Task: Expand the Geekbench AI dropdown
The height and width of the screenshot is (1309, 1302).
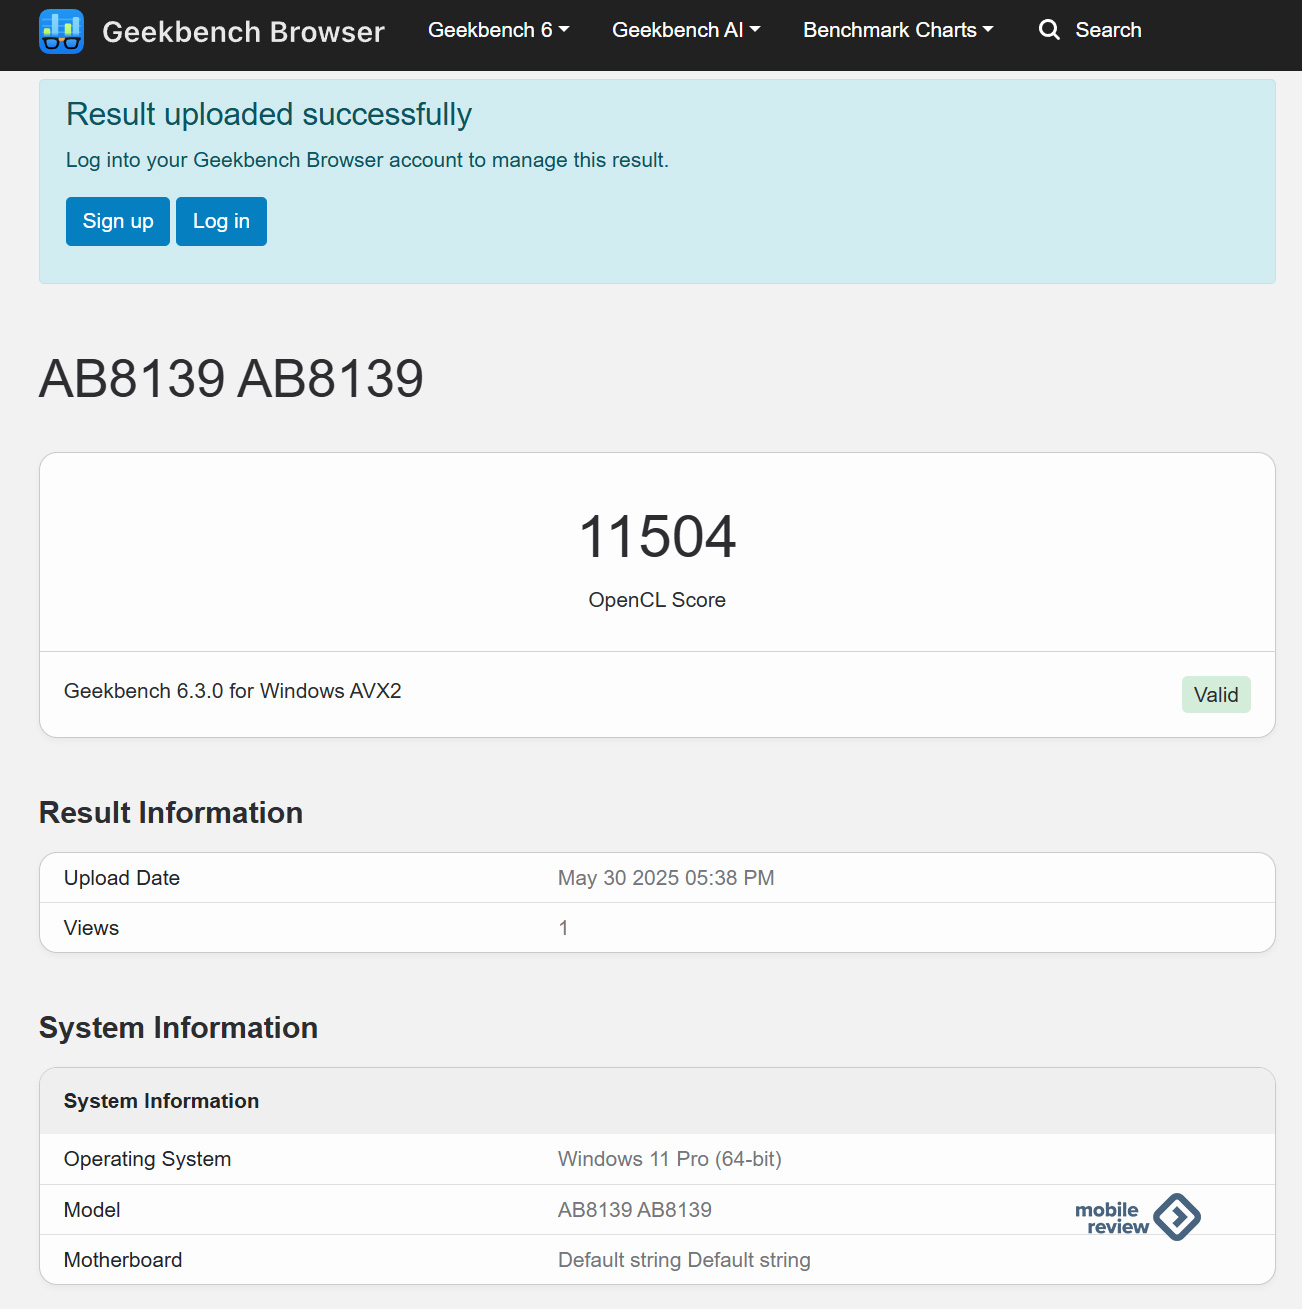Action: click(686, 30)
